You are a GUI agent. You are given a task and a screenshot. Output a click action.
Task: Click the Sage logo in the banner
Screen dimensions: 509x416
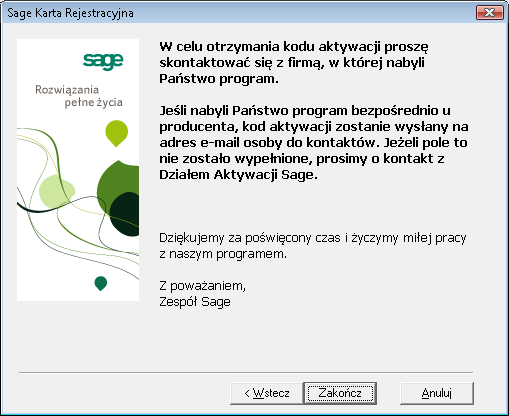point(103,61)
